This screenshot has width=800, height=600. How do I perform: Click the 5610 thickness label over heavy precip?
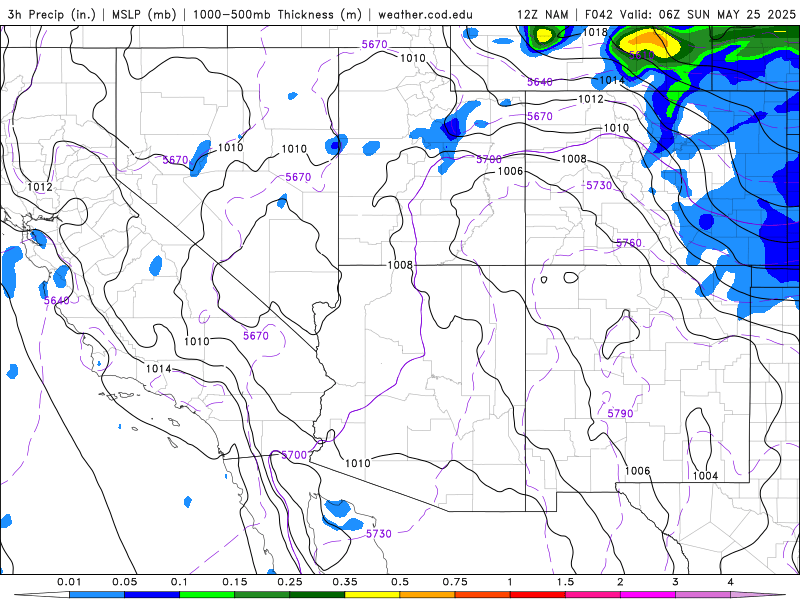(x=641, y=55)
